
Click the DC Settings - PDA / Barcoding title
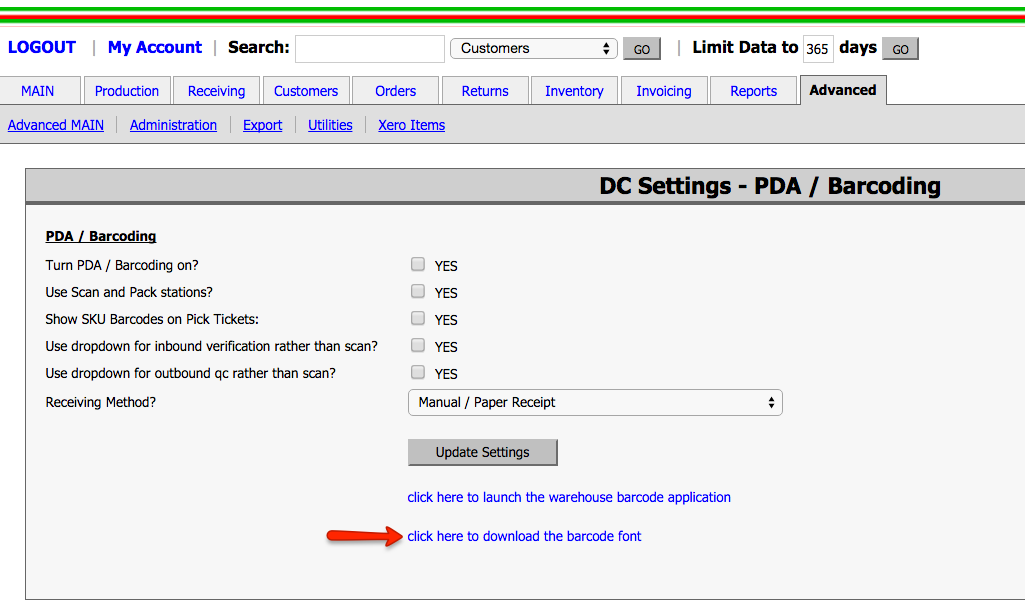tap(770, 186)
